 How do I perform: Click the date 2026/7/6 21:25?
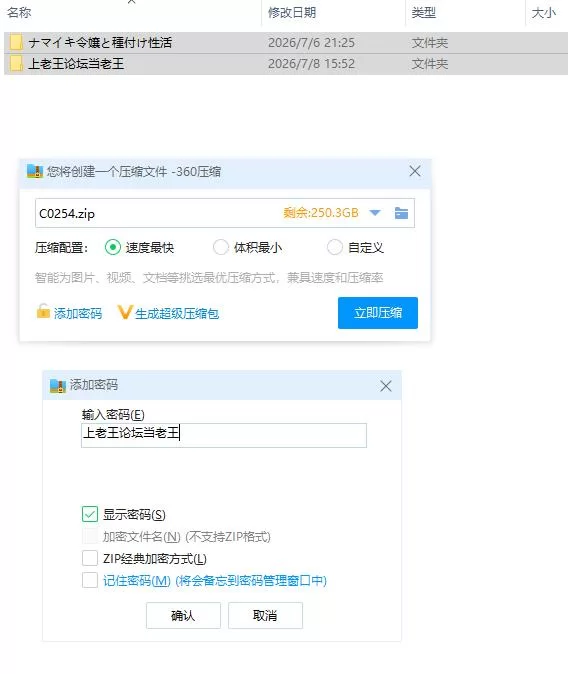pyautogui.click(x=312, y=43)
